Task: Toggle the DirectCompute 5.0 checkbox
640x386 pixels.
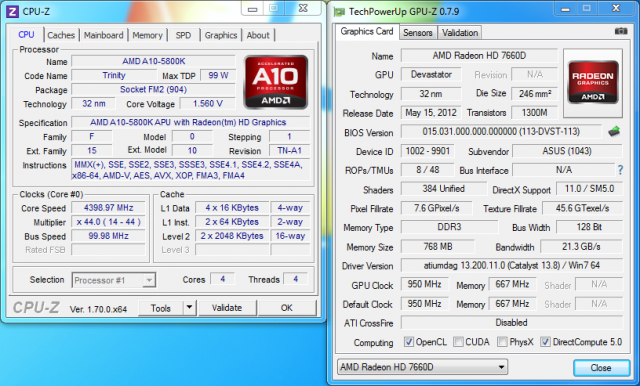Action: click(545, 342)
